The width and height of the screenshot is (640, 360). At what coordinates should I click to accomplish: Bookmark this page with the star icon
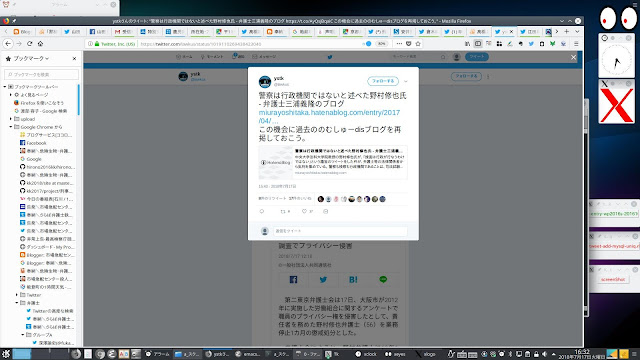tap(418, 44)
